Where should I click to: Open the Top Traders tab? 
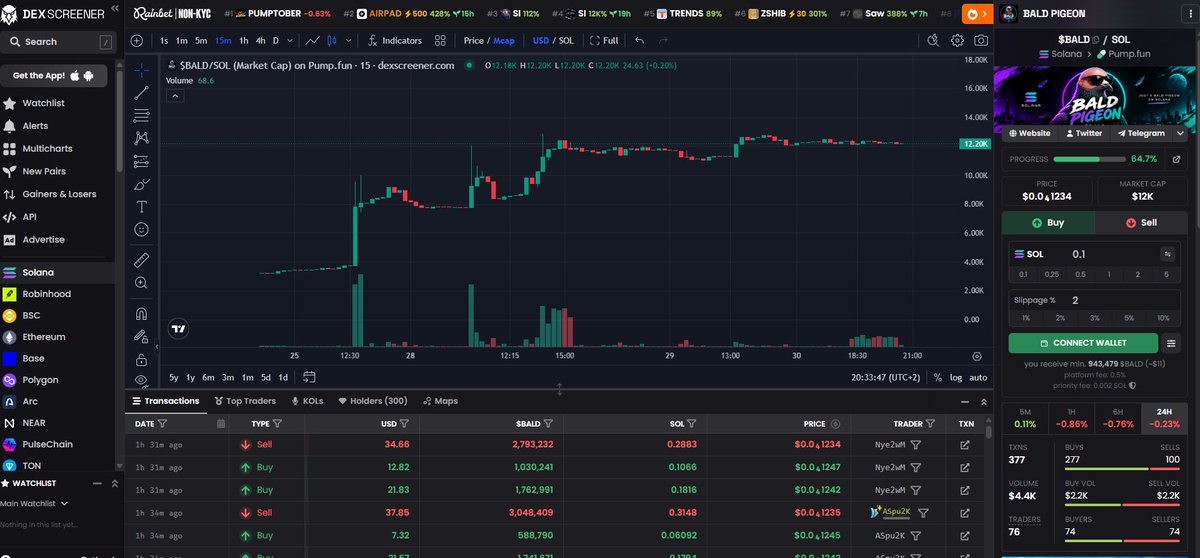tap(244, 401)
